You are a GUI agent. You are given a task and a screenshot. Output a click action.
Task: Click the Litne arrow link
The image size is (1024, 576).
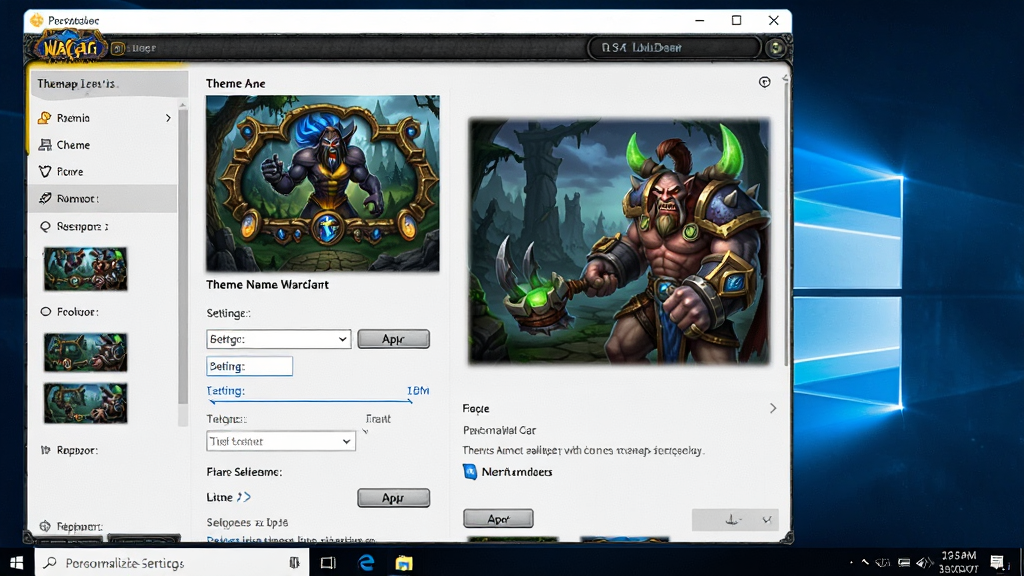click(244, 497)
